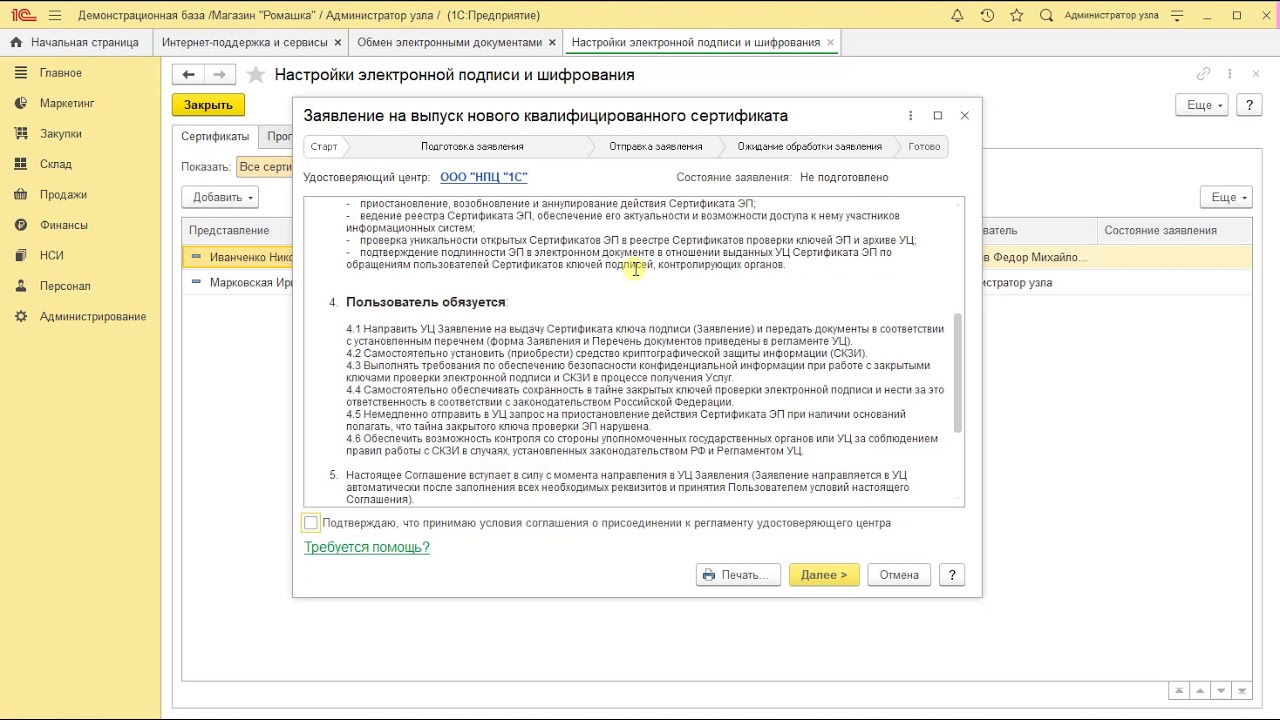Viewport: 1280px width, 720px height.
Task: Copy page link with chain icon
Action: pyautogui.click(x=1204, y=74)
